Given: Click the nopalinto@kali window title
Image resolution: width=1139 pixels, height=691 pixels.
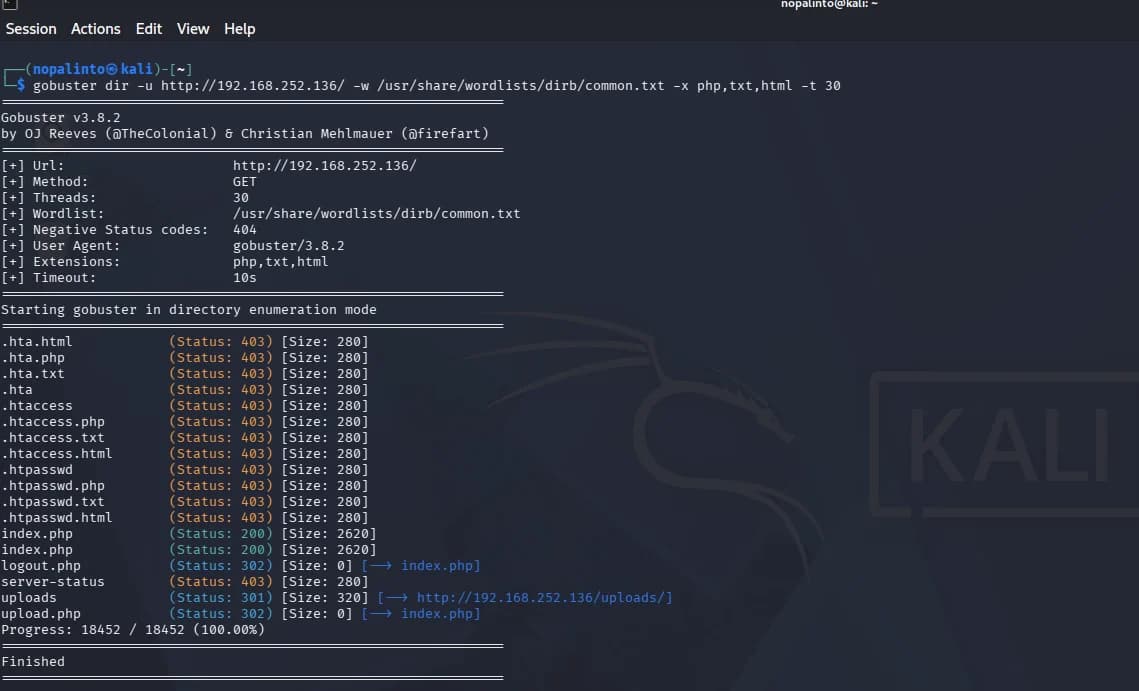Looking at the screenshot, I should click(829, 4).
